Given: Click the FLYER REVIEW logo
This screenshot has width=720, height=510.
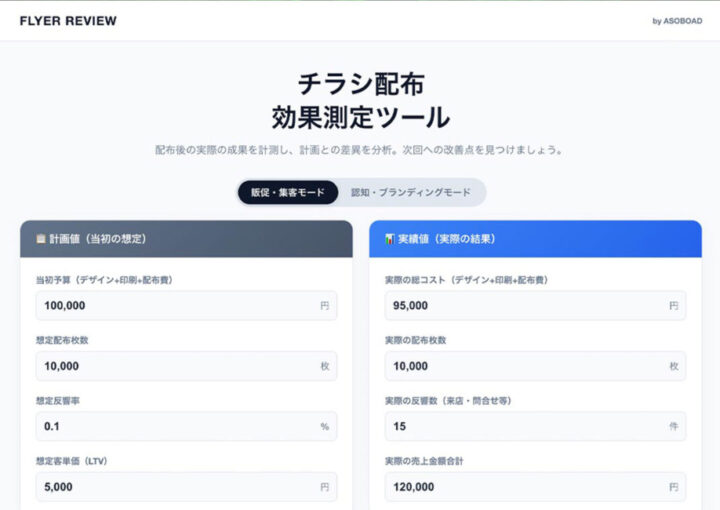Looking at the screenshot, I should coord(68,21).
